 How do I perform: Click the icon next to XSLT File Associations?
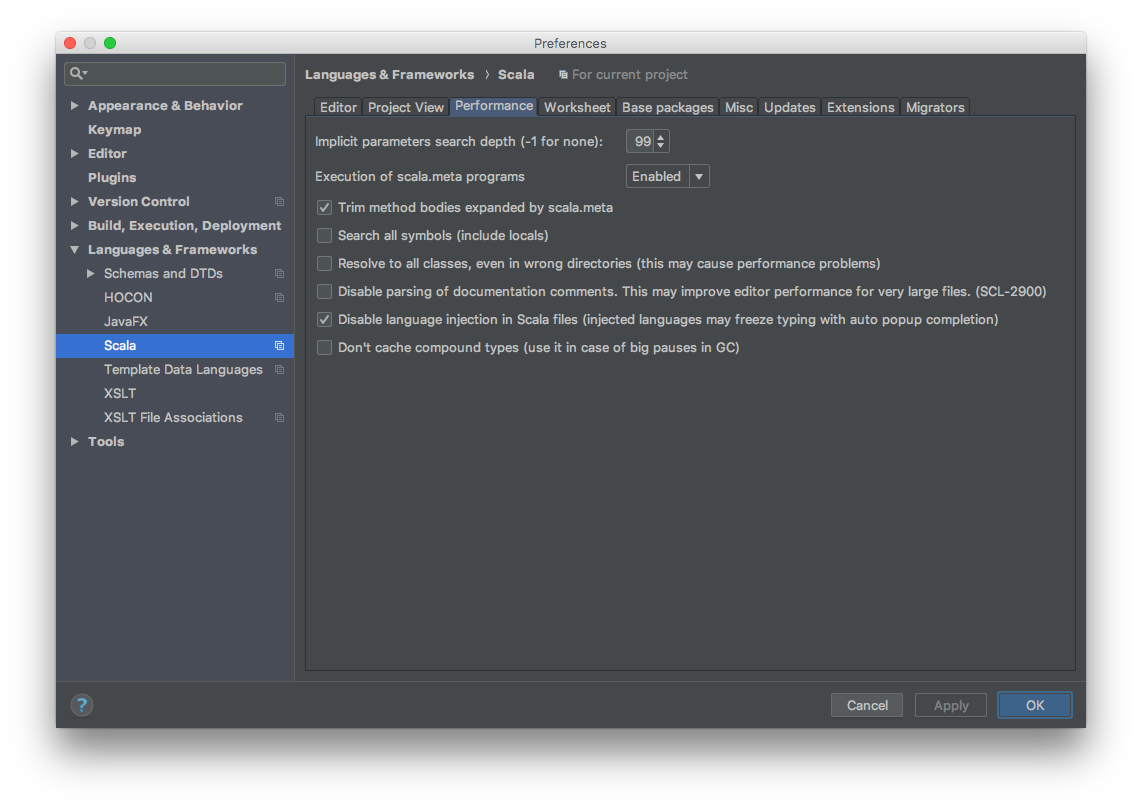(x=279, y=417)
